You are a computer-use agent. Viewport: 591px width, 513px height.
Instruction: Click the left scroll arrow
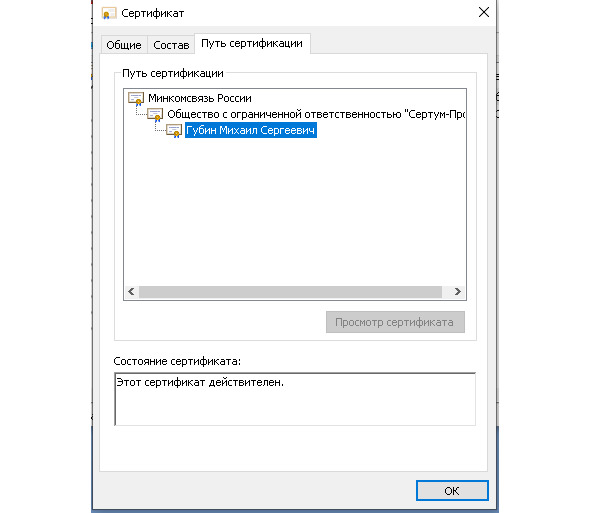(131, 291)
